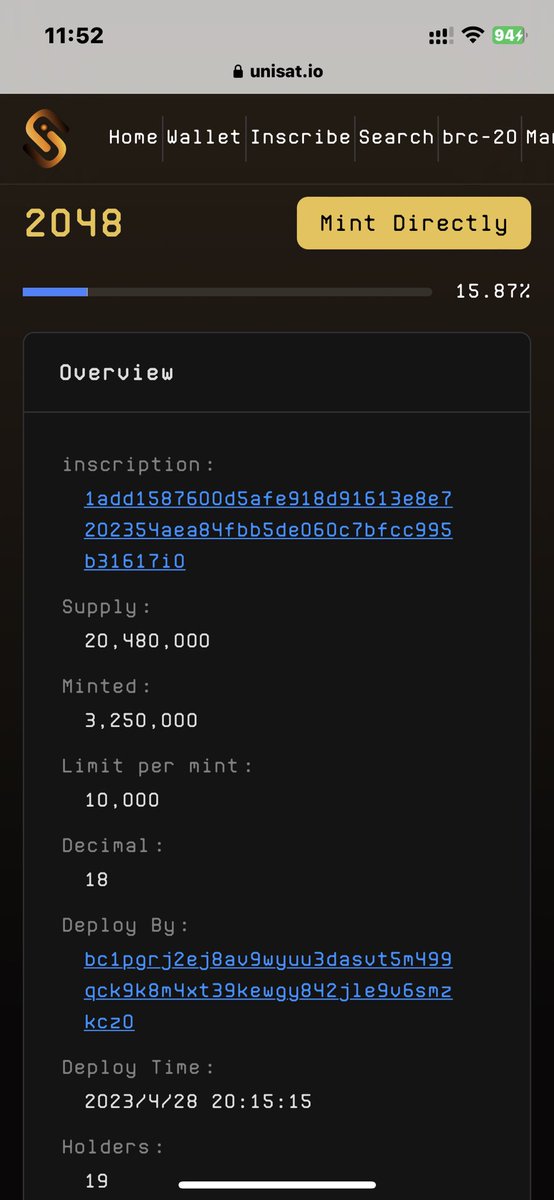Go to the Inscribe page
This screenshot has height=1200, width=554.
coord(300,137)
